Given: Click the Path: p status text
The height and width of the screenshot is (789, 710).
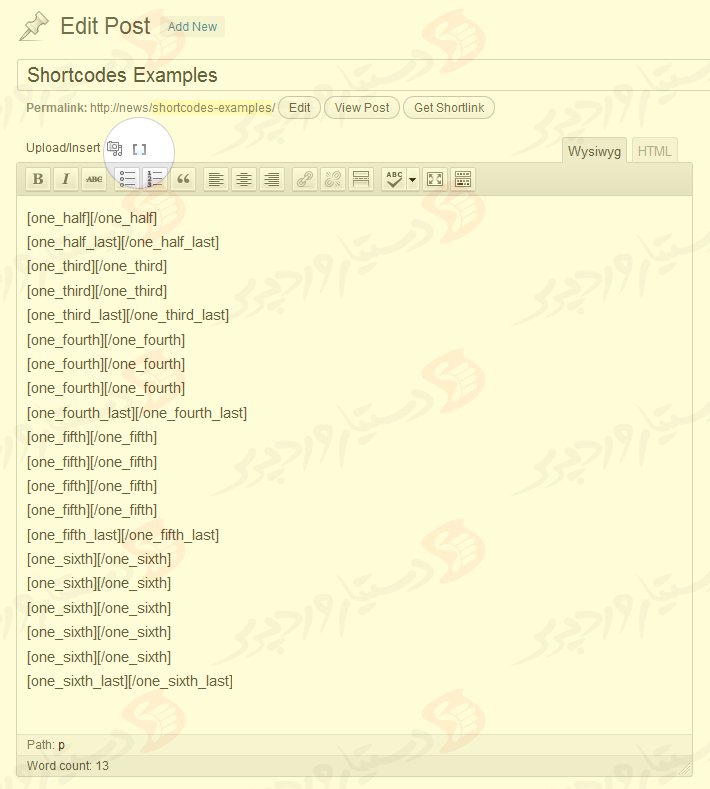Looking at the screenshot, I should pos(46,745).
